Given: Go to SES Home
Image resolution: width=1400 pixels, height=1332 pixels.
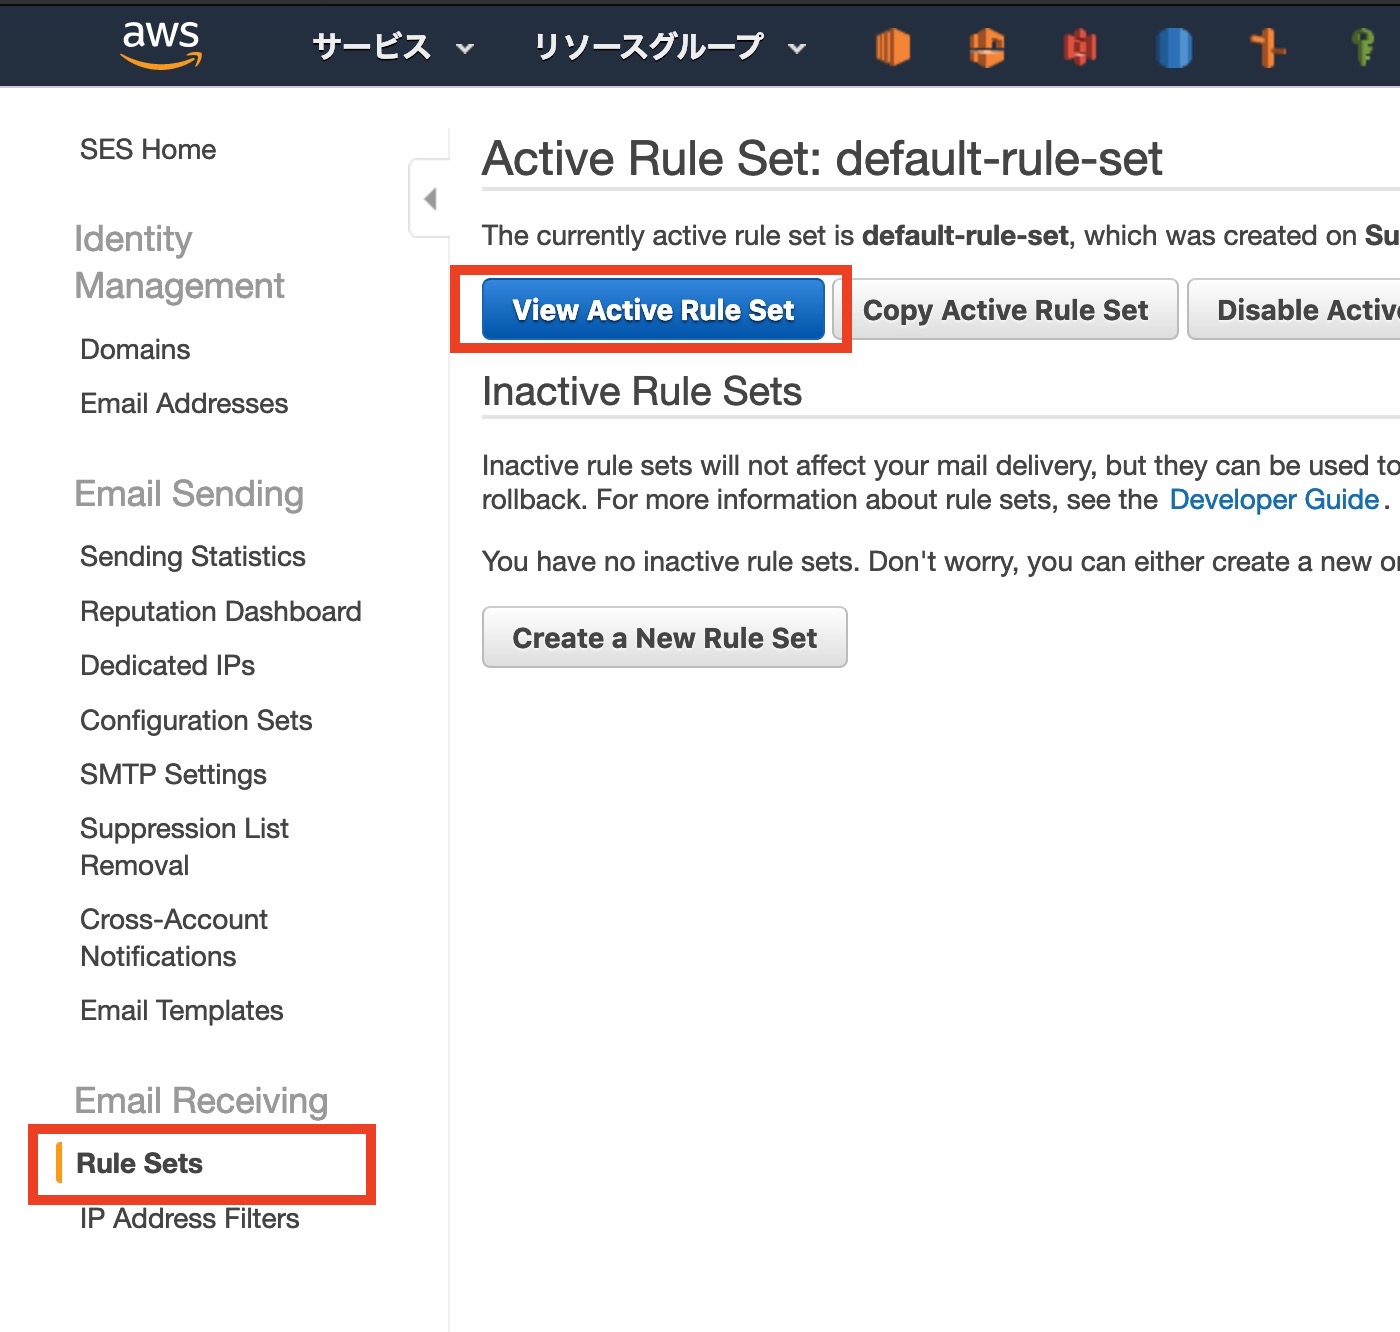Looking at the screenshot, I should click(148, 150).
